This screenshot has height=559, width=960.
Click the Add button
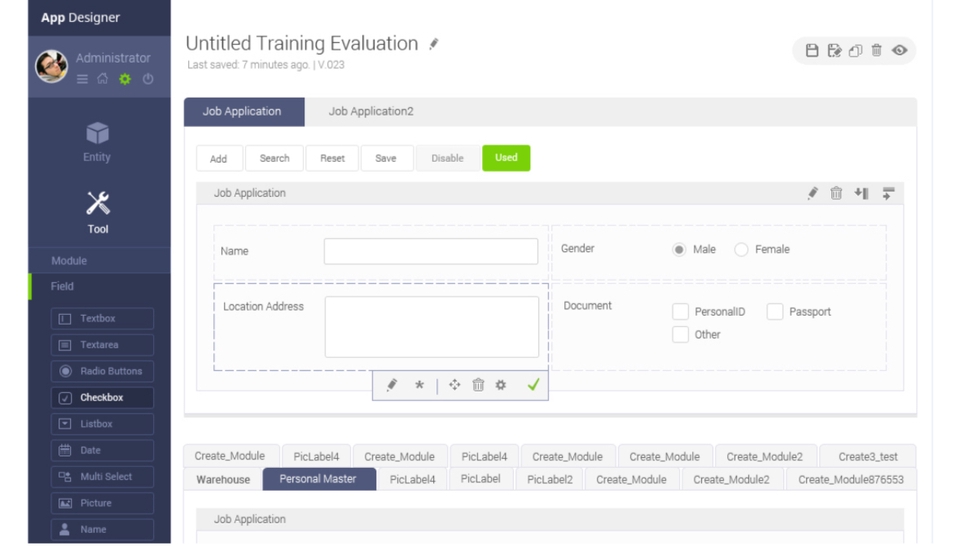click(219, 159)
